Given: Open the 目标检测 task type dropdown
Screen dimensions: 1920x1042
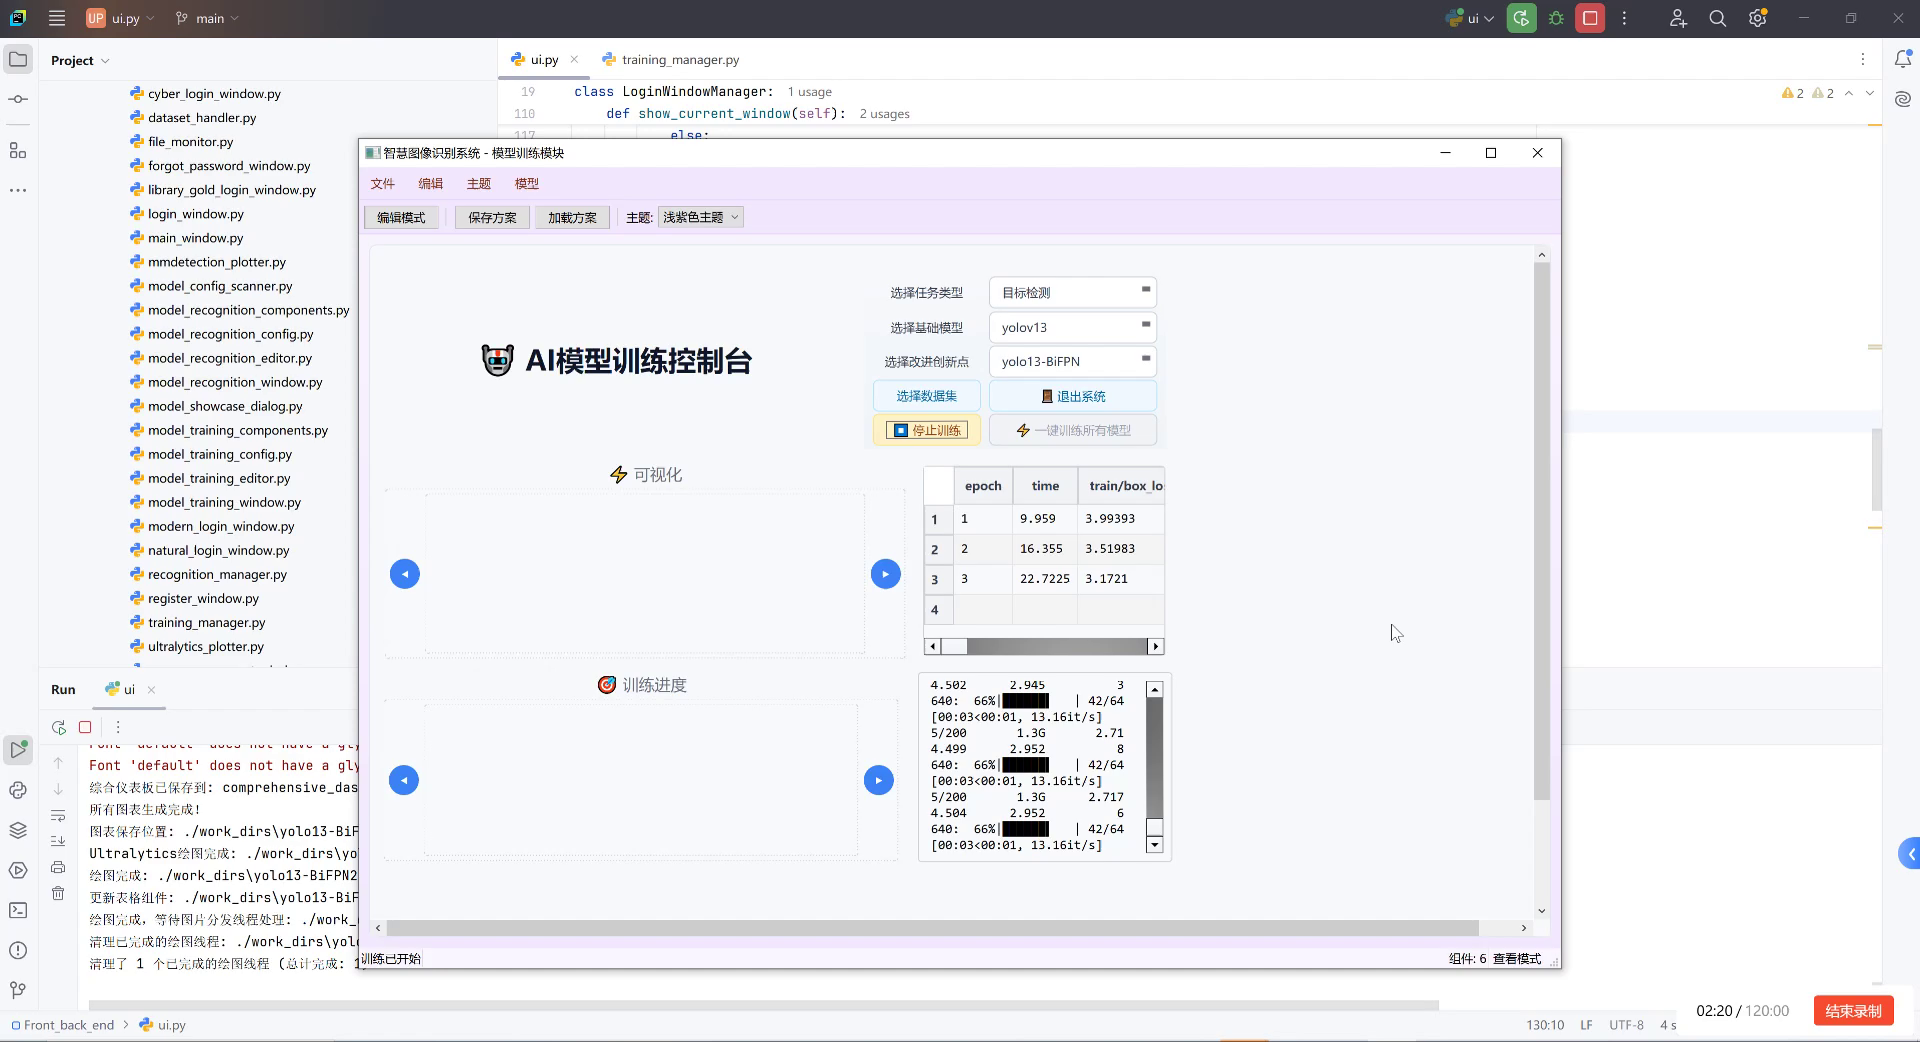Looking at the screenshot, I should 1072,292.
